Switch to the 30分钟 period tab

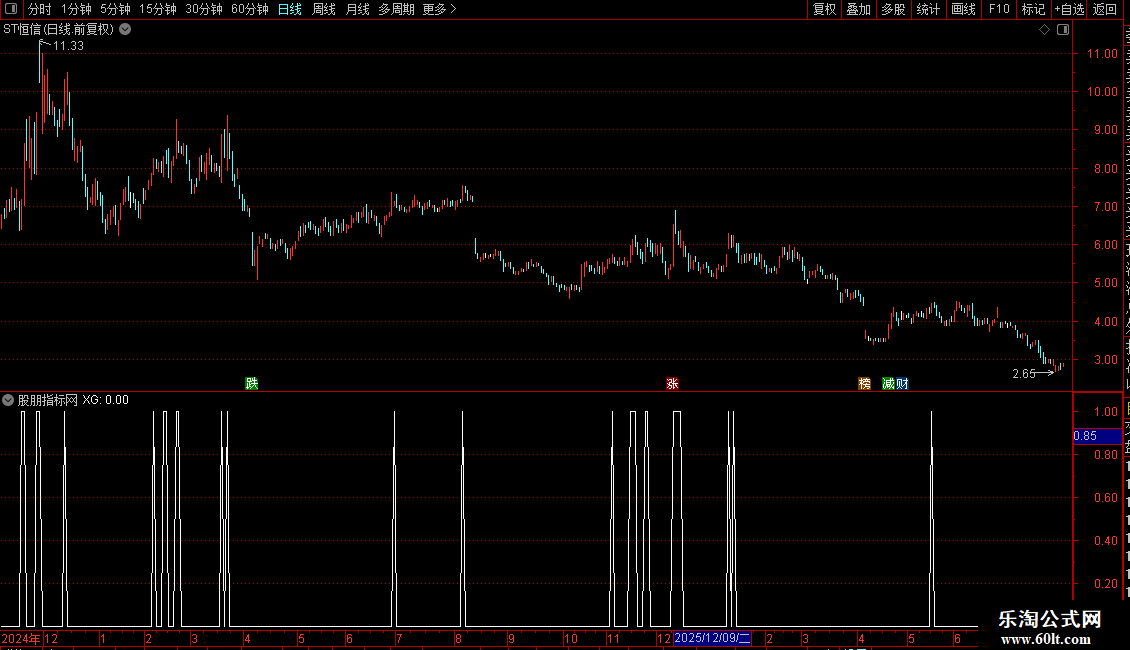pyautogui.click(x=204, y=9)
